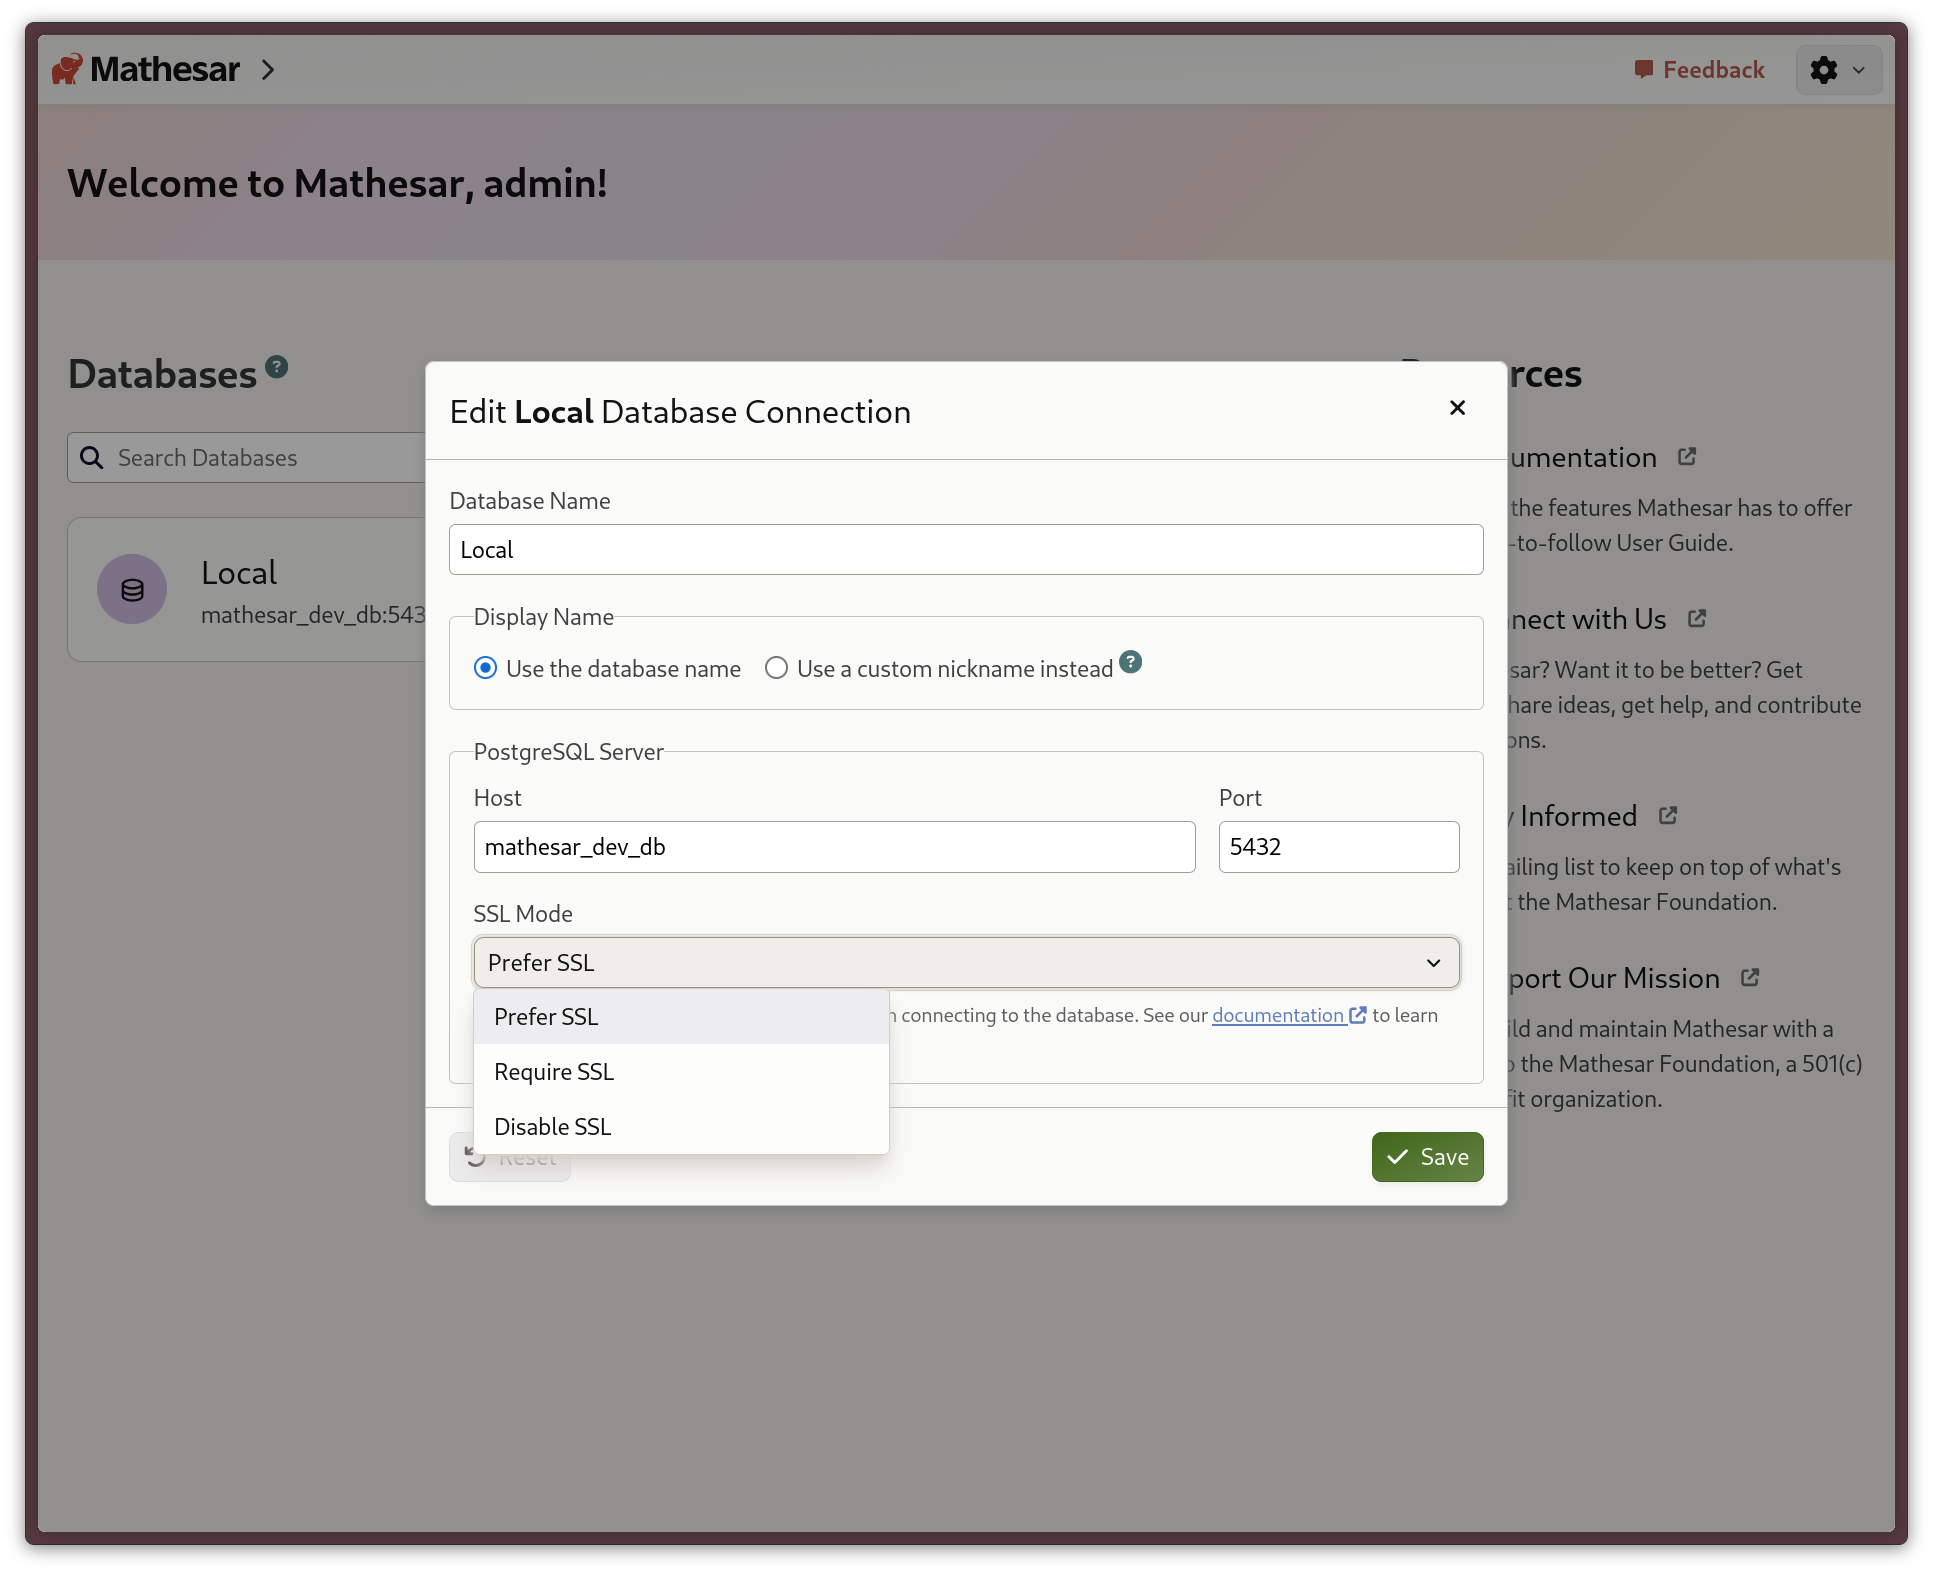Click the help icon beside custom nickname option
The image size is (1933, 1573).
1131,662
